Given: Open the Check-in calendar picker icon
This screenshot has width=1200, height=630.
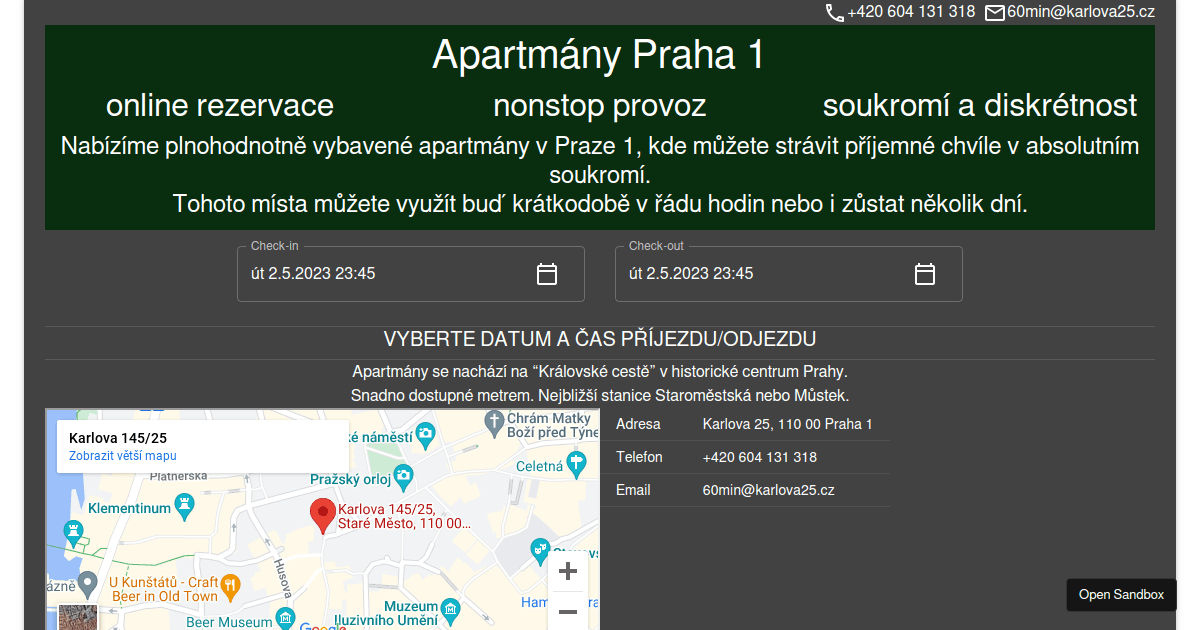Looking at the screenshot, I should 547,274.
